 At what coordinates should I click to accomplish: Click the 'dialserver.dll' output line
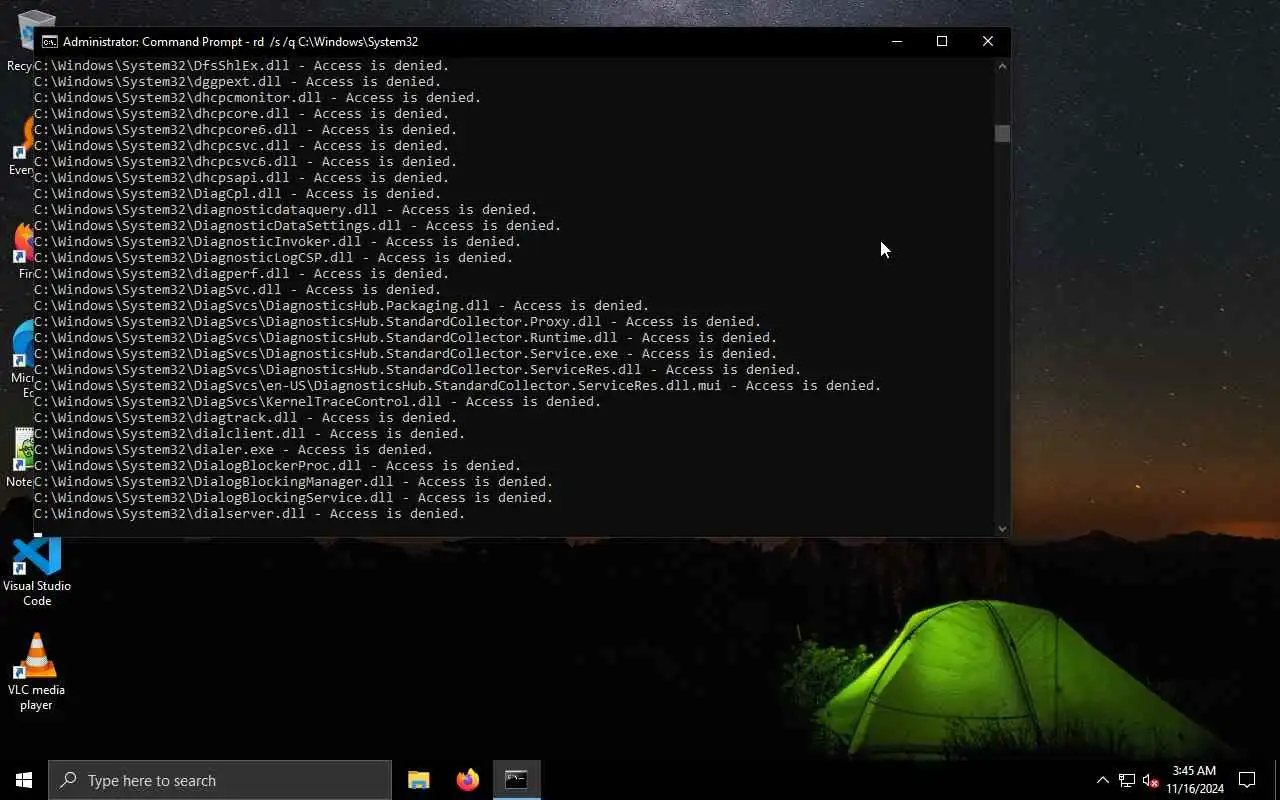(249, 513)
